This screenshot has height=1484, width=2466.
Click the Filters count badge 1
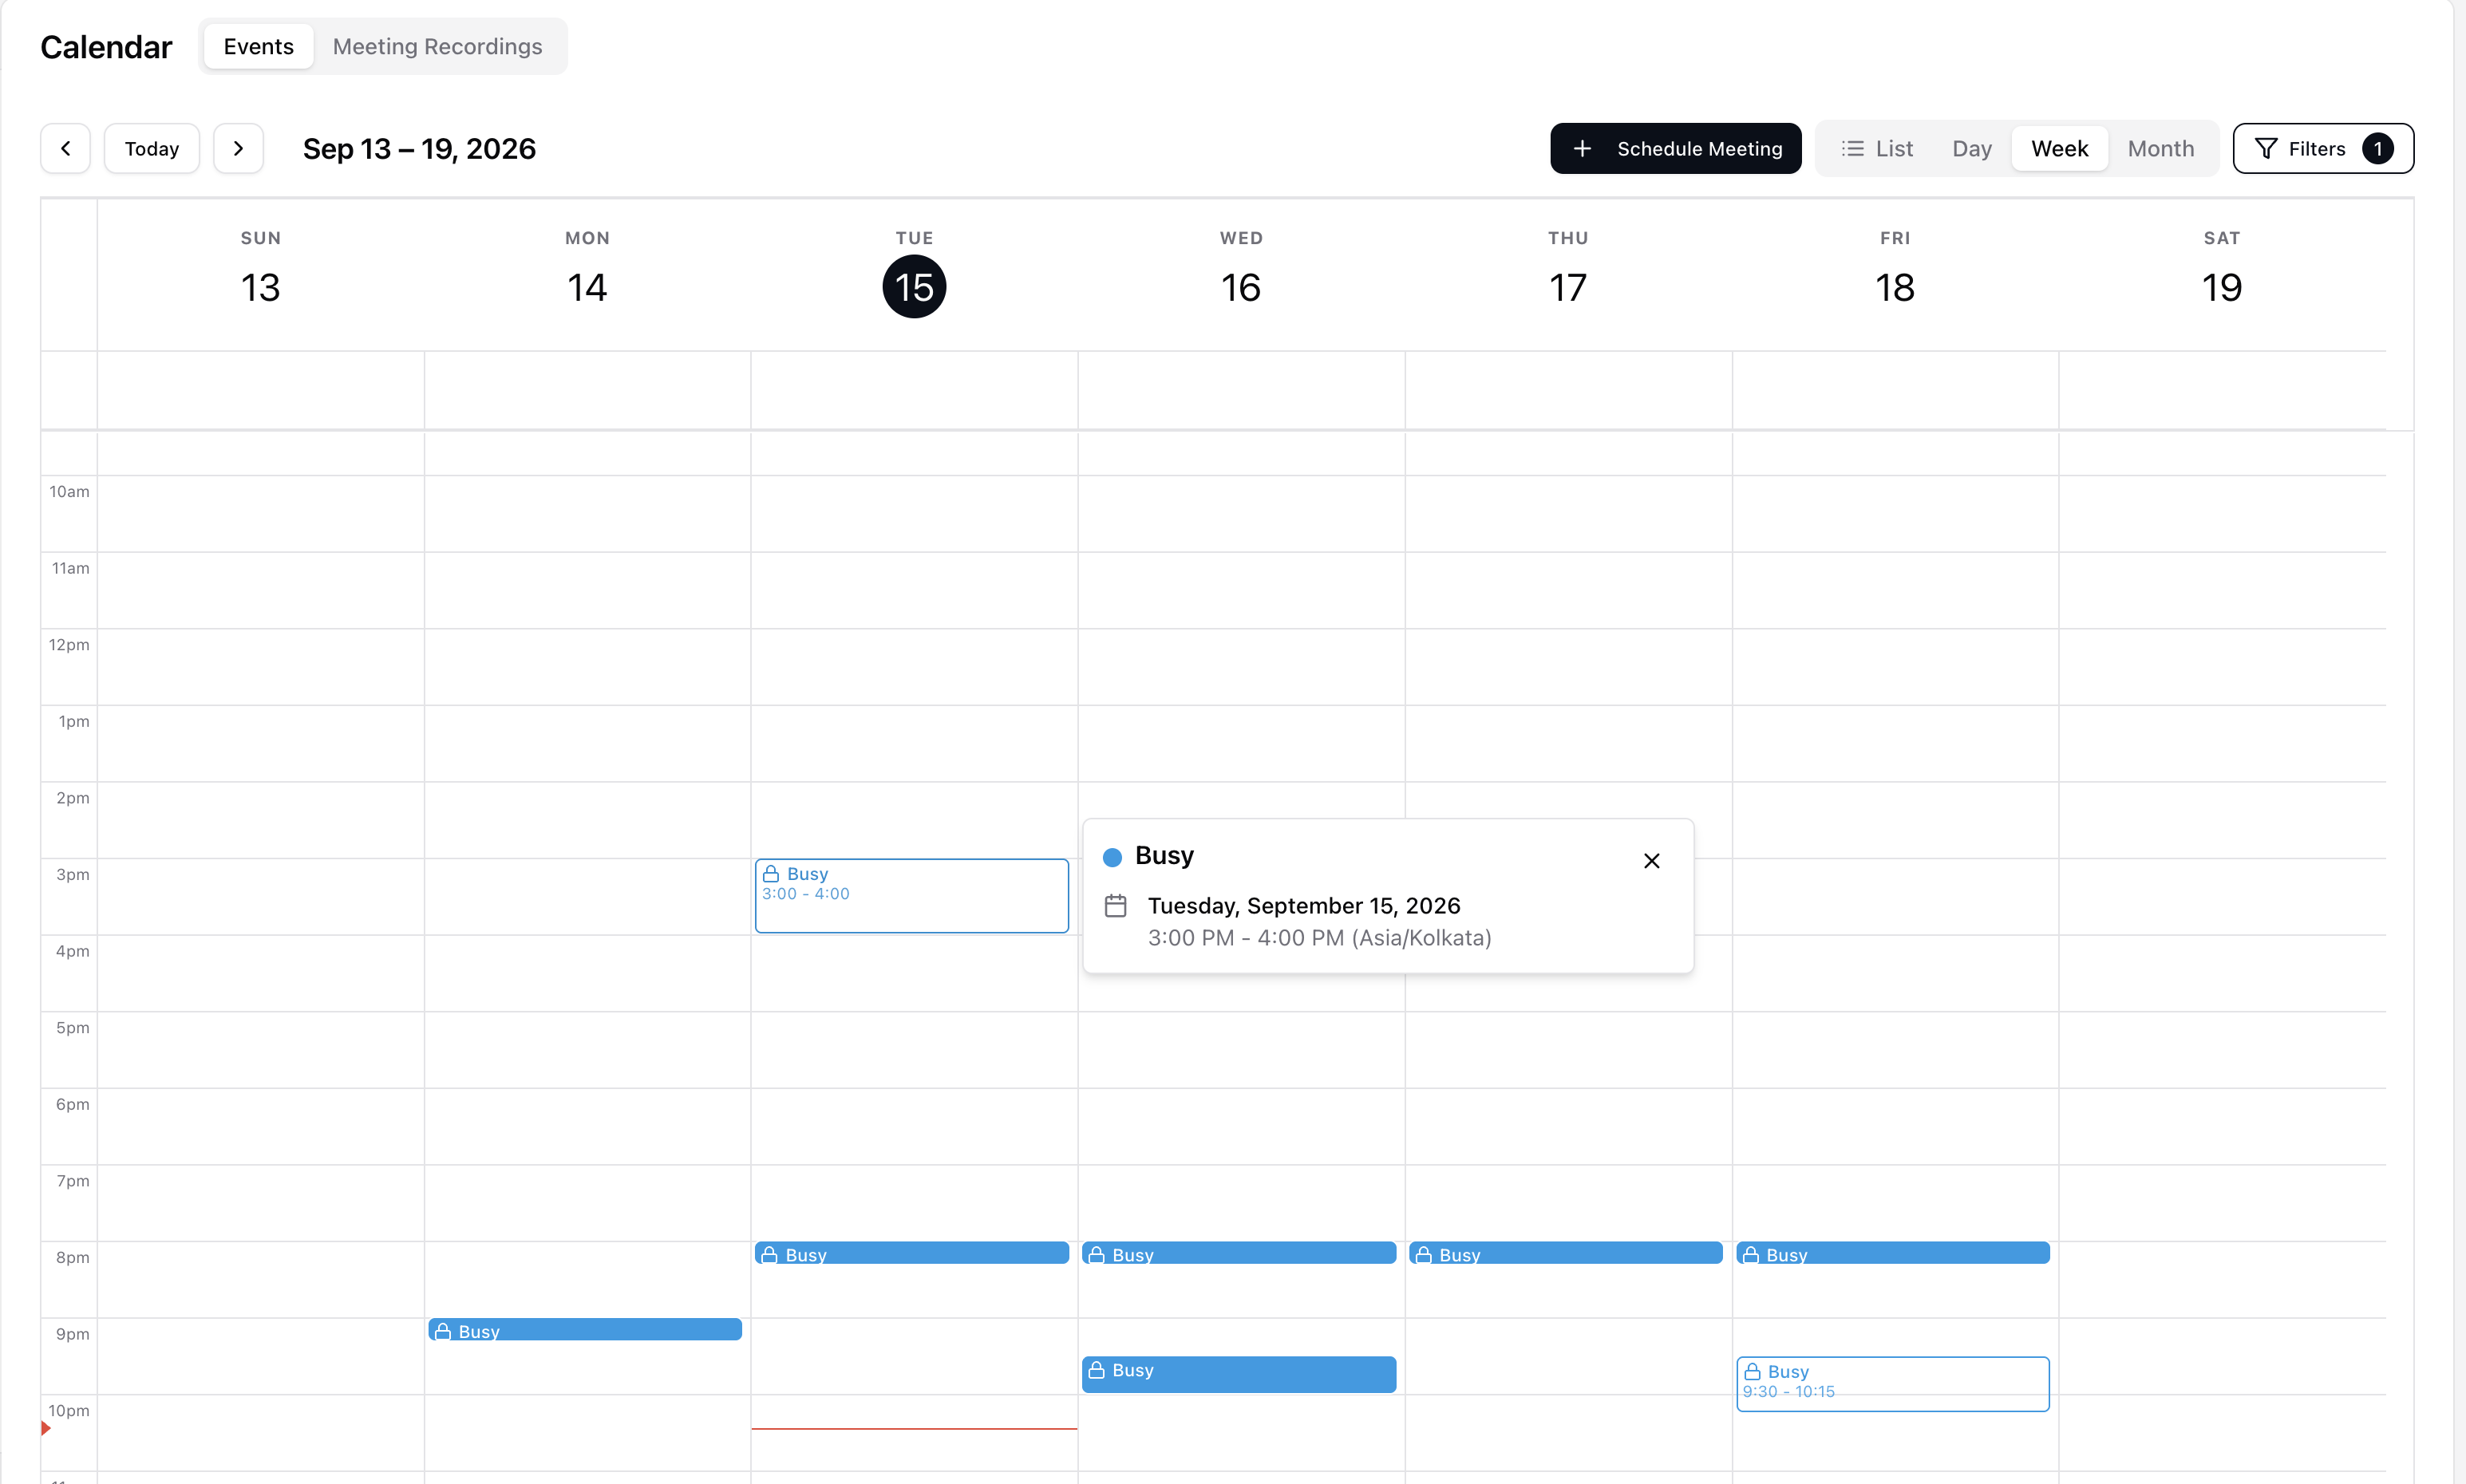pos(2377,148)
